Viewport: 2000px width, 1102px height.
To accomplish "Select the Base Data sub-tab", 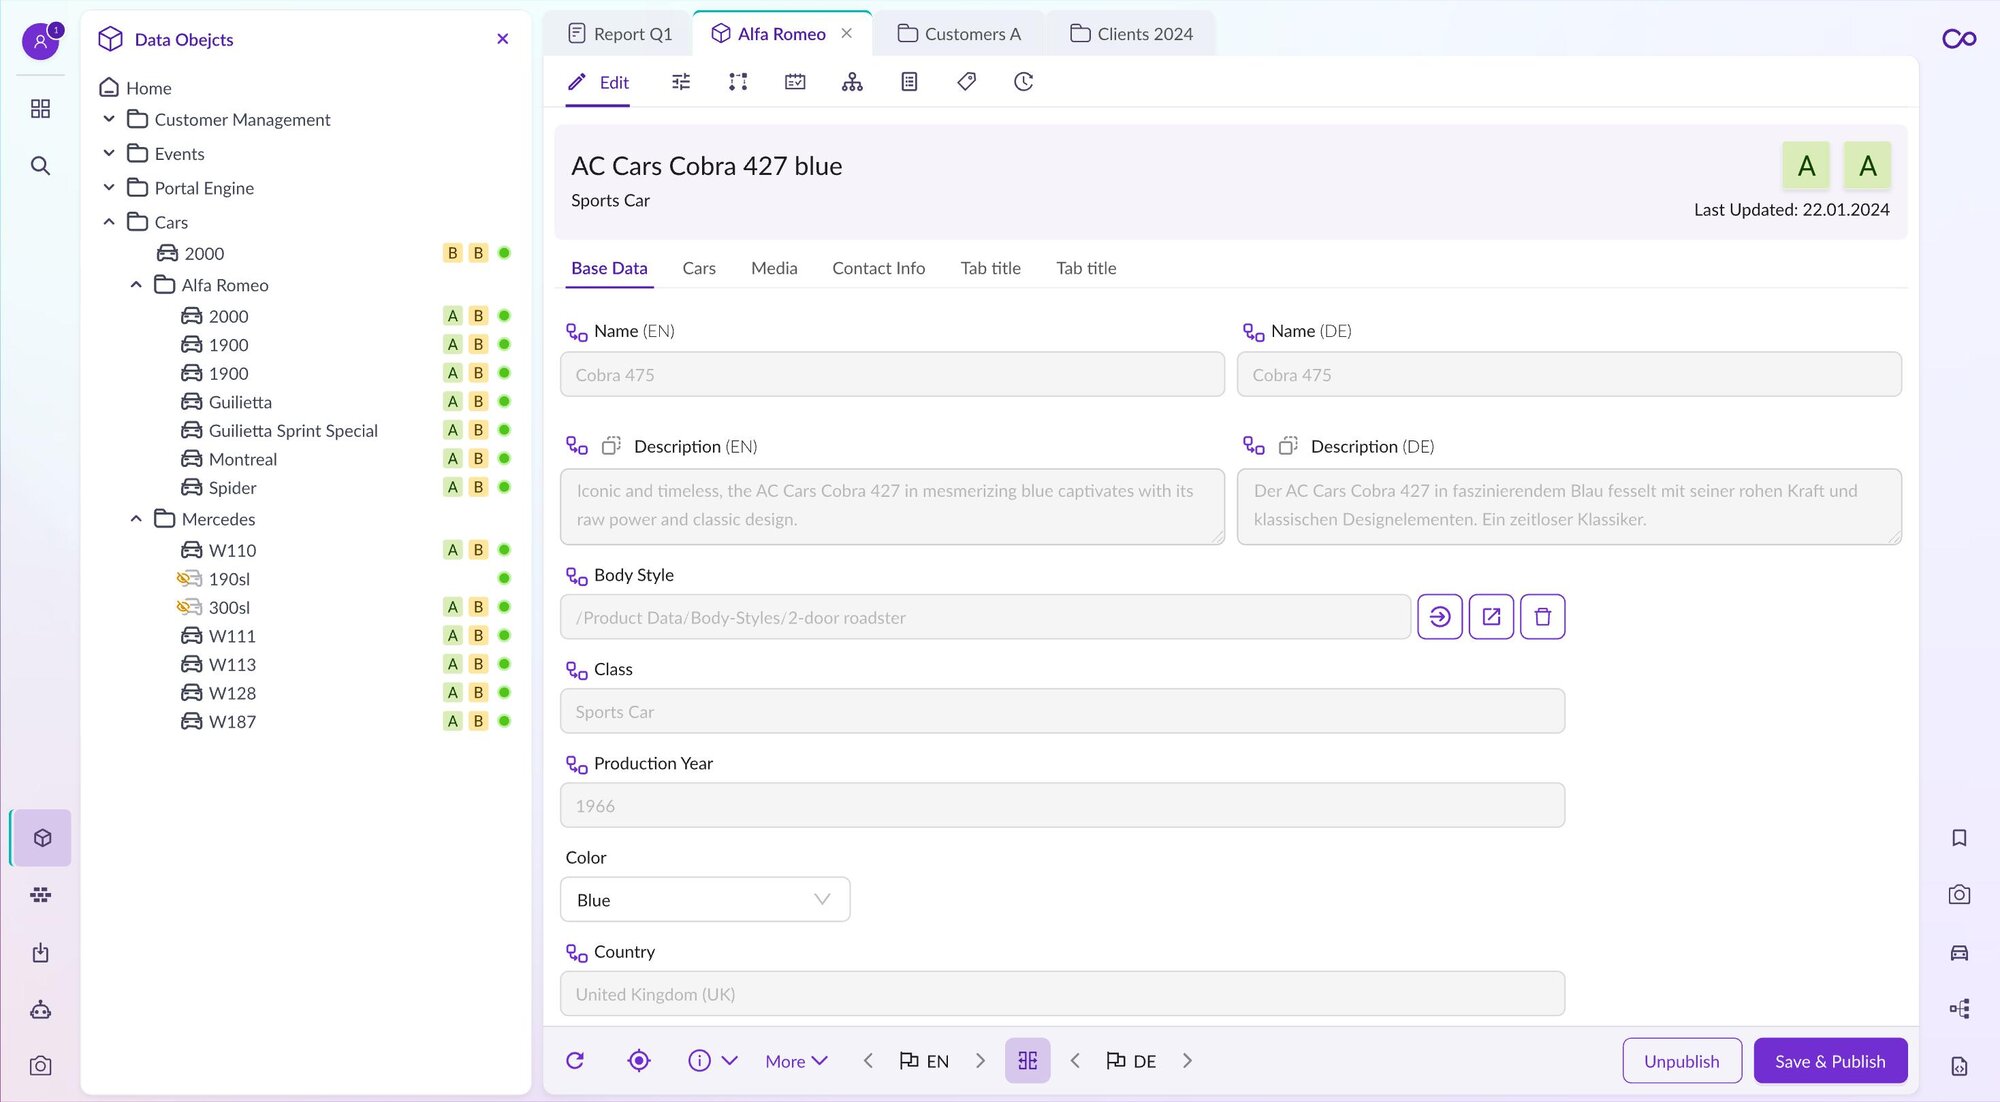I will (x=609, y=268).
